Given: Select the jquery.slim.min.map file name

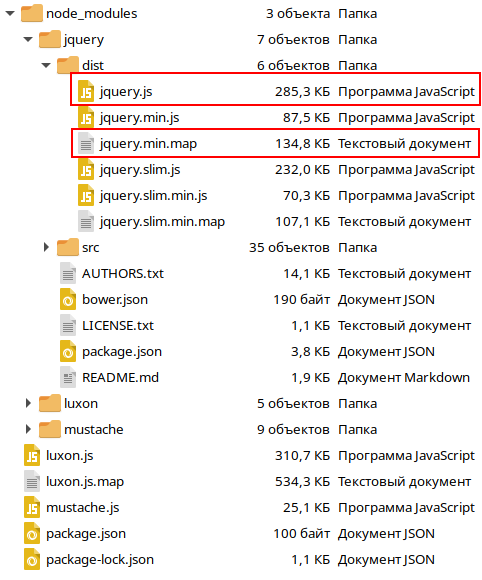Looking at the screenshot, I should tap(162, 222).
